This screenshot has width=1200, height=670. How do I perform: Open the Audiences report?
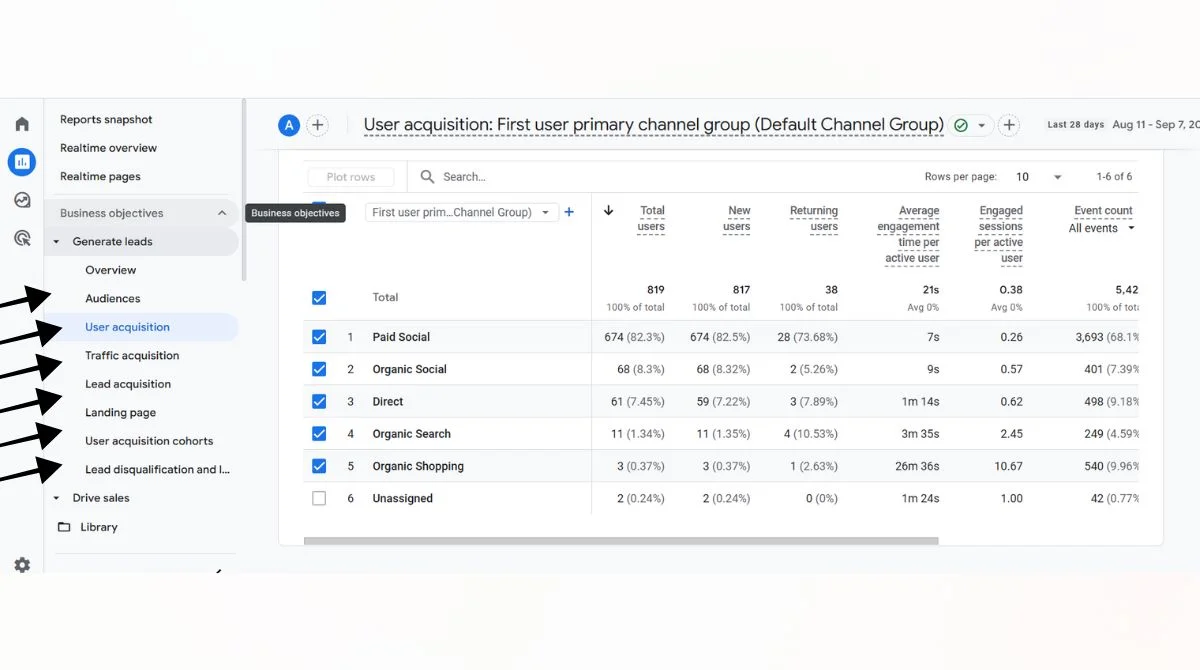[x=113, y=299]
